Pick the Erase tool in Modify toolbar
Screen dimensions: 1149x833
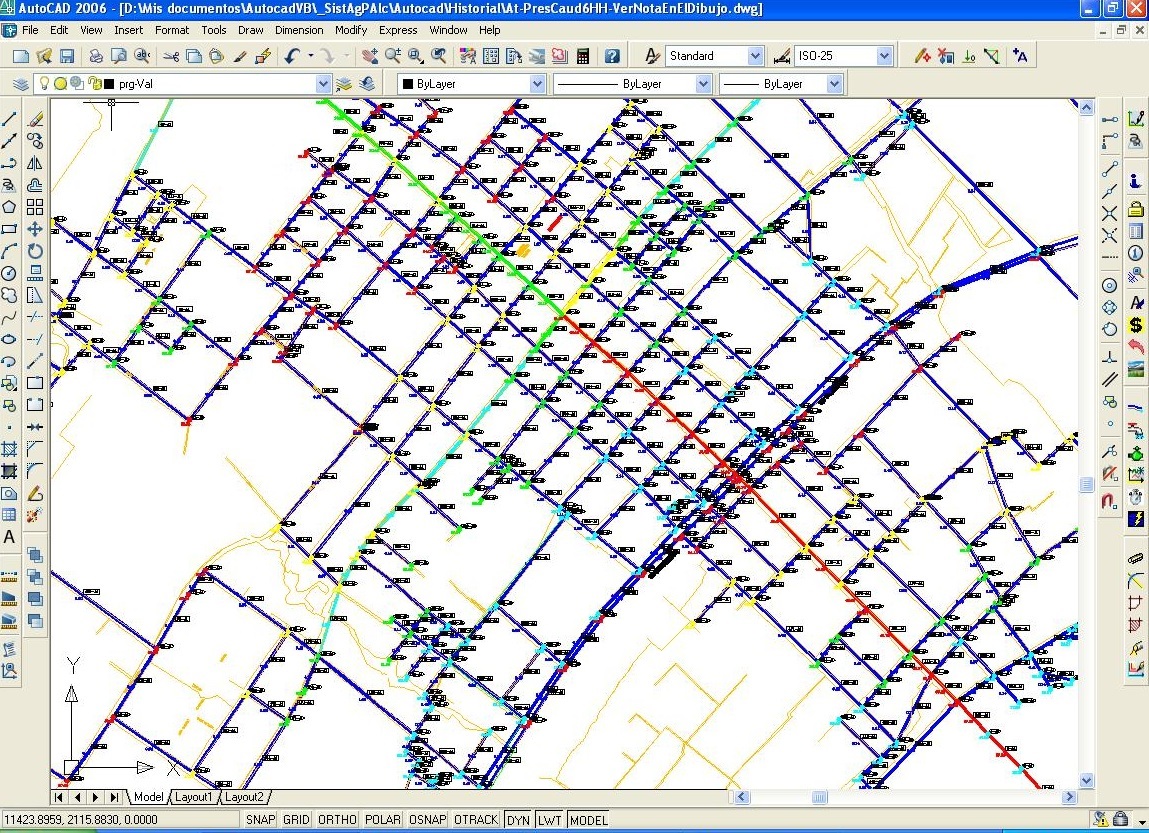(x=35, y=119)
